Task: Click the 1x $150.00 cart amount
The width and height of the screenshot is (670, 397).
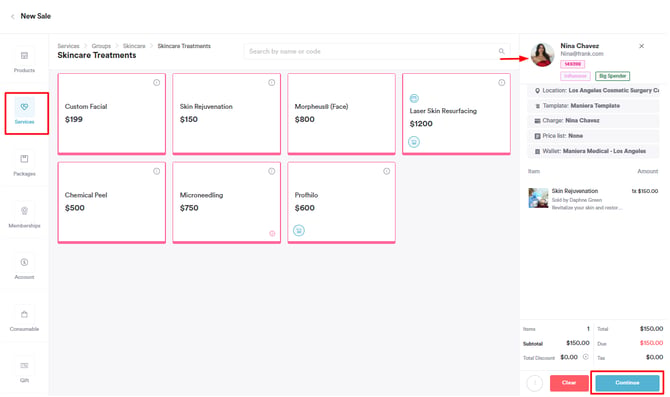Action: 645,191
